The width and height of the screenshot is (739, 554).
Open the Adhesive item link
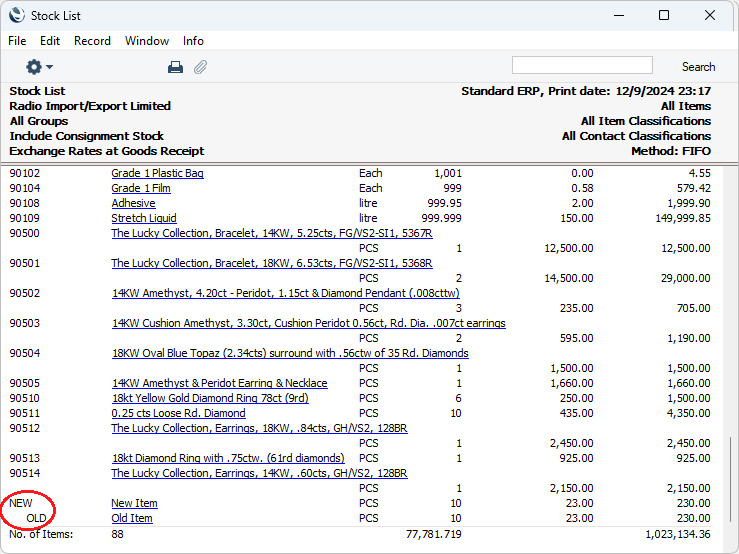133,203
